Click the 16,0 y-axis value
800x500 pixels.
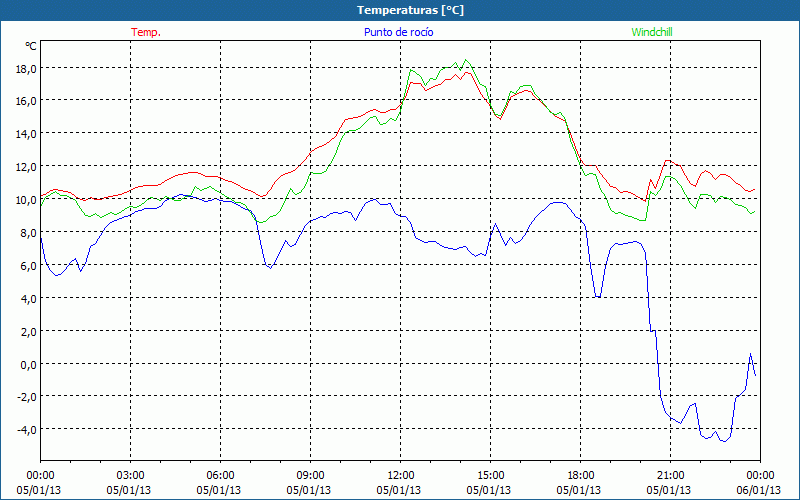coord(26,101)
